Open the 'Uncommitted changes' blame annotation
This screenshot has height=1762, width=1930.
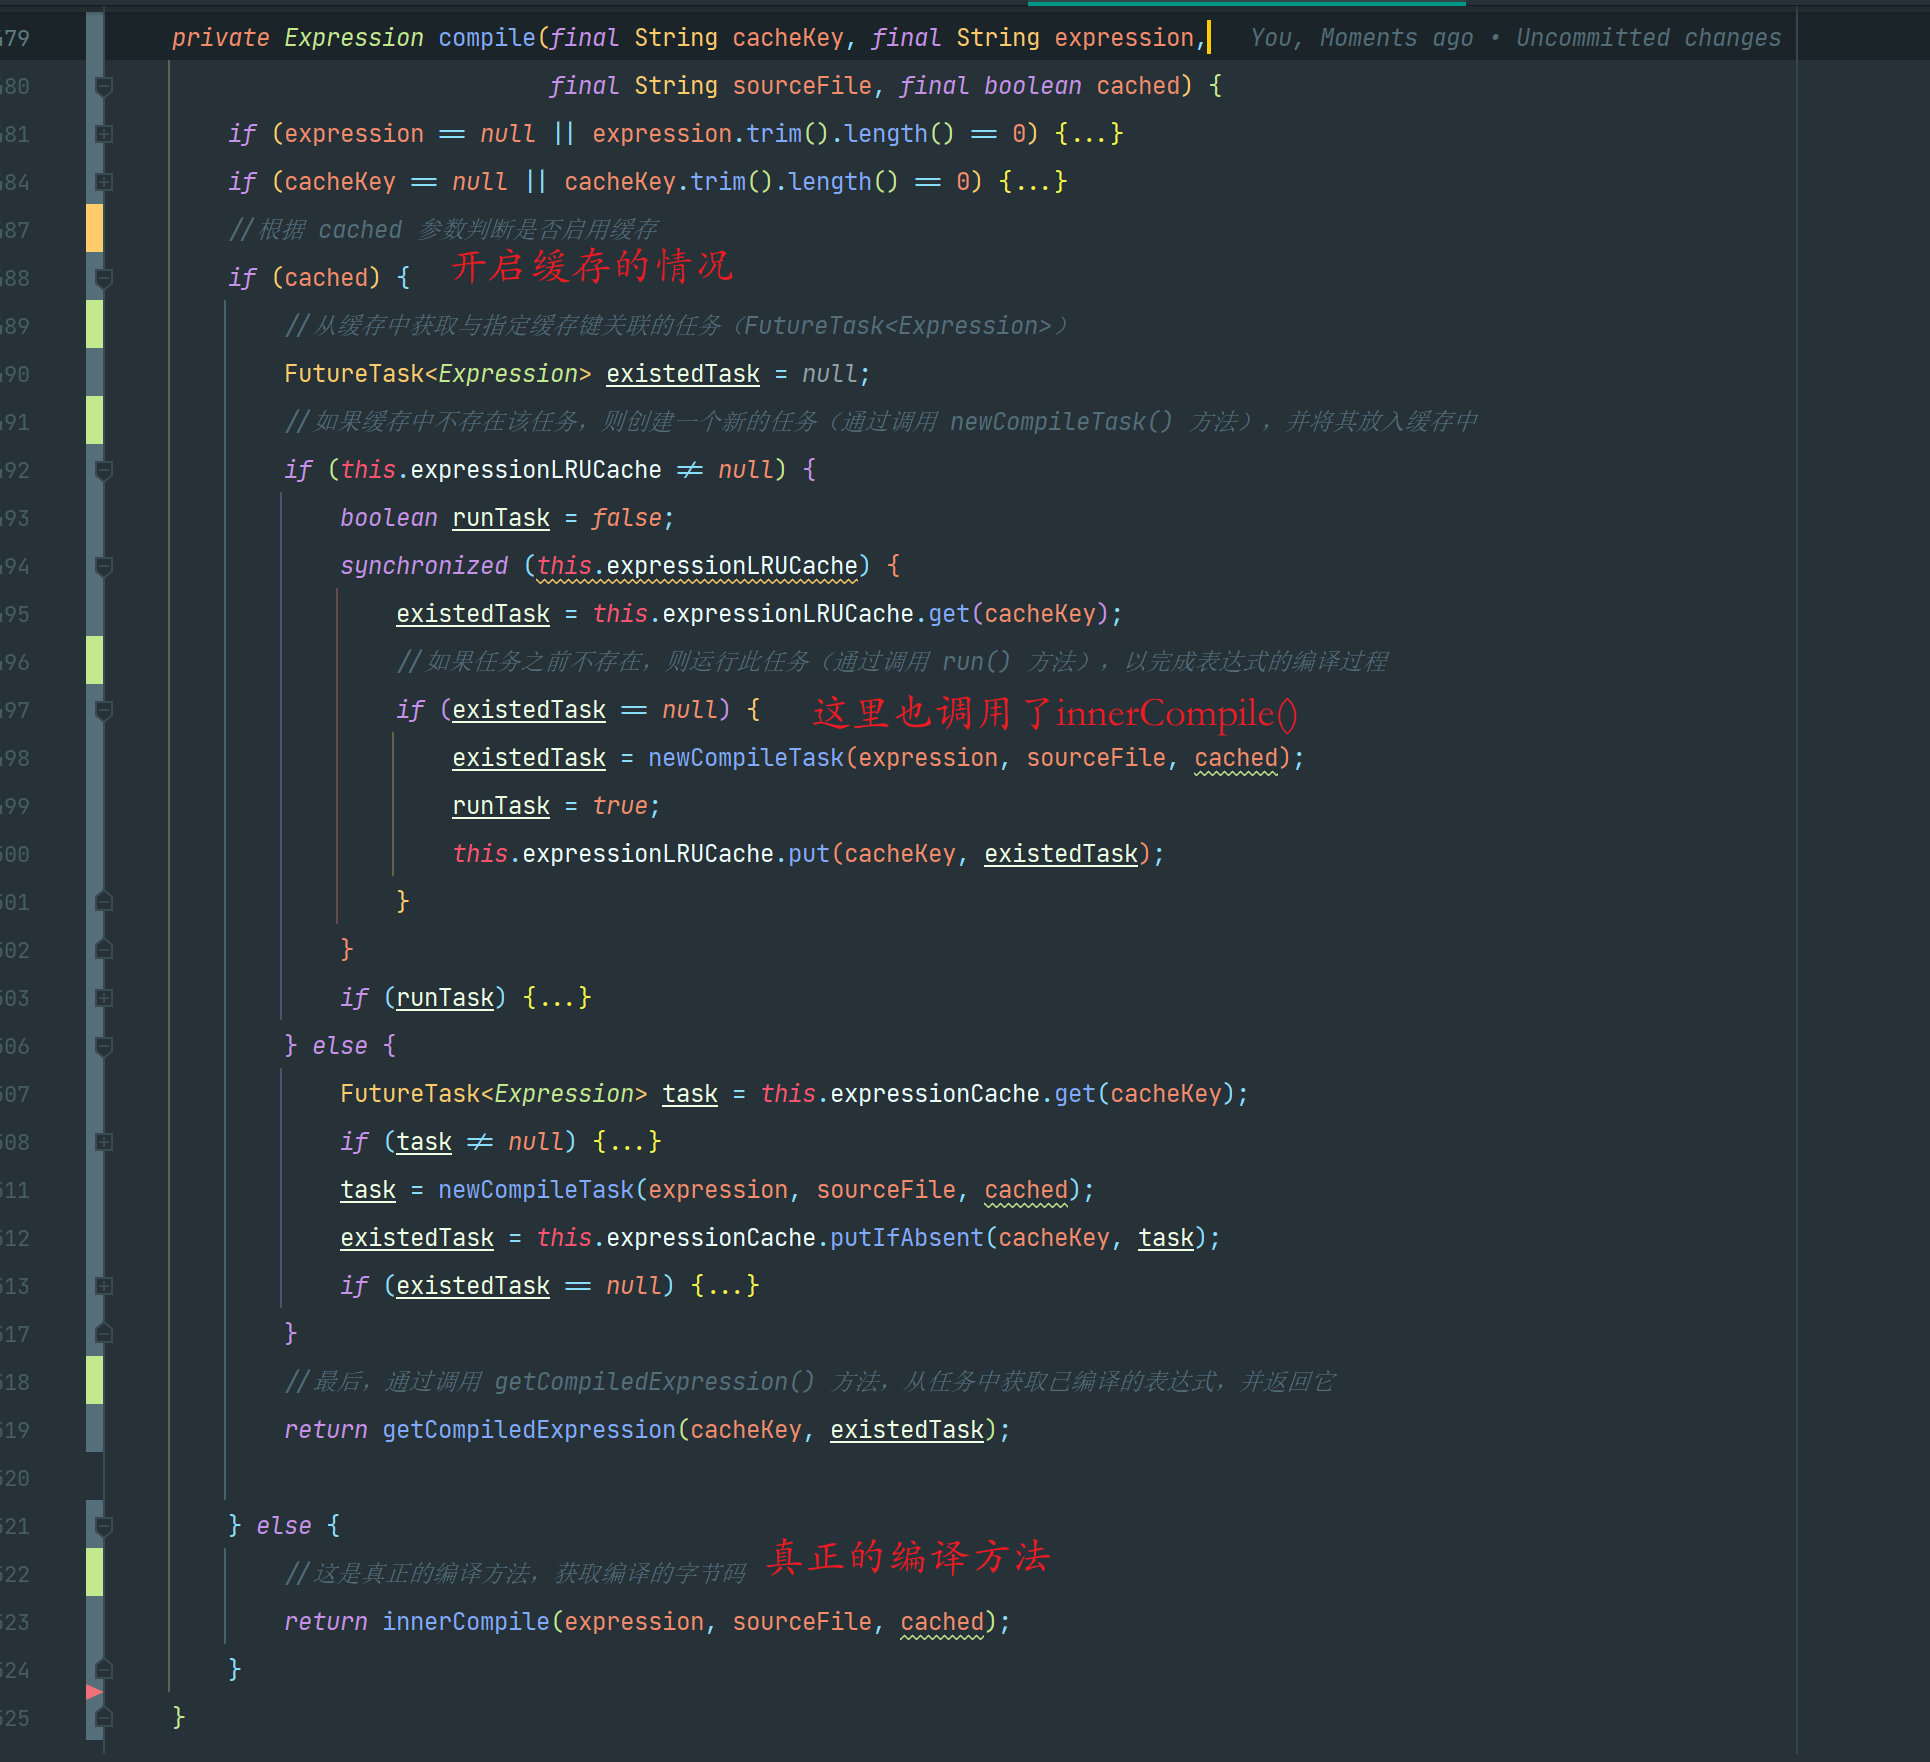click(1648, 37)
